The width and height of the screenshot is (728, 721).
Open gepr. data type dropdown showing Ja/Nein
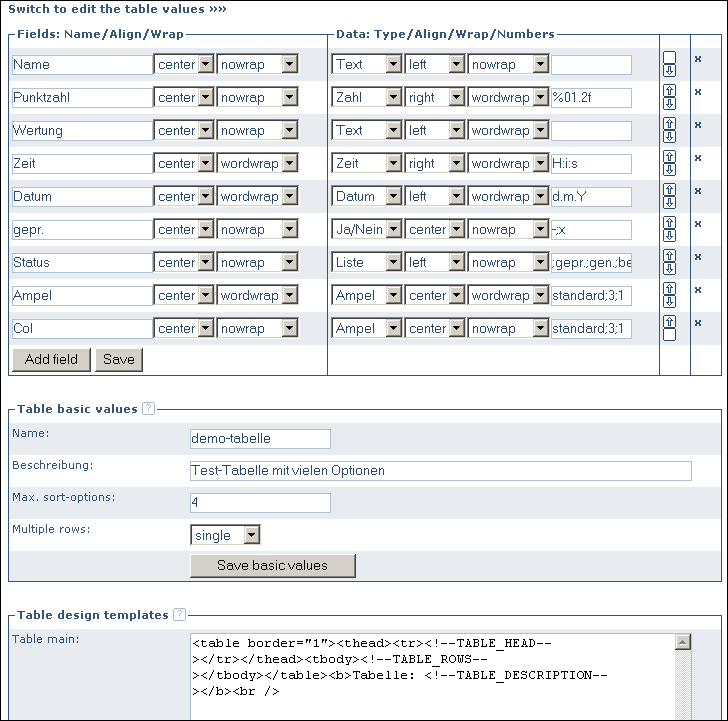tap(367, 229)
